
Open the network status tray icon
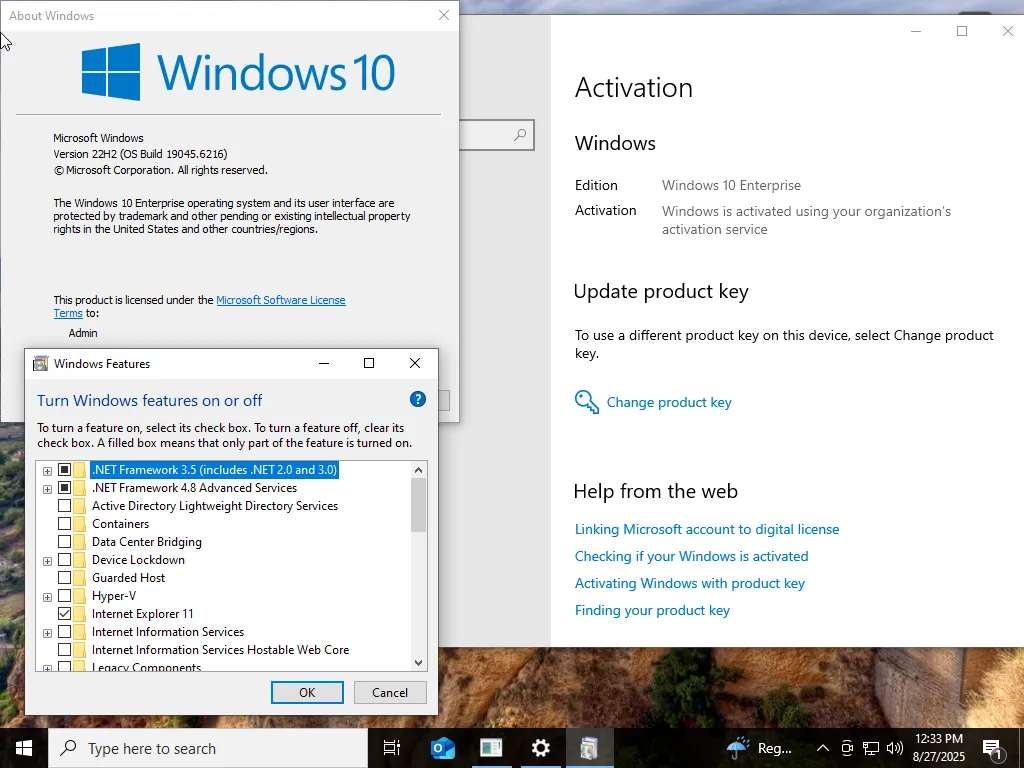click(871, 748)
